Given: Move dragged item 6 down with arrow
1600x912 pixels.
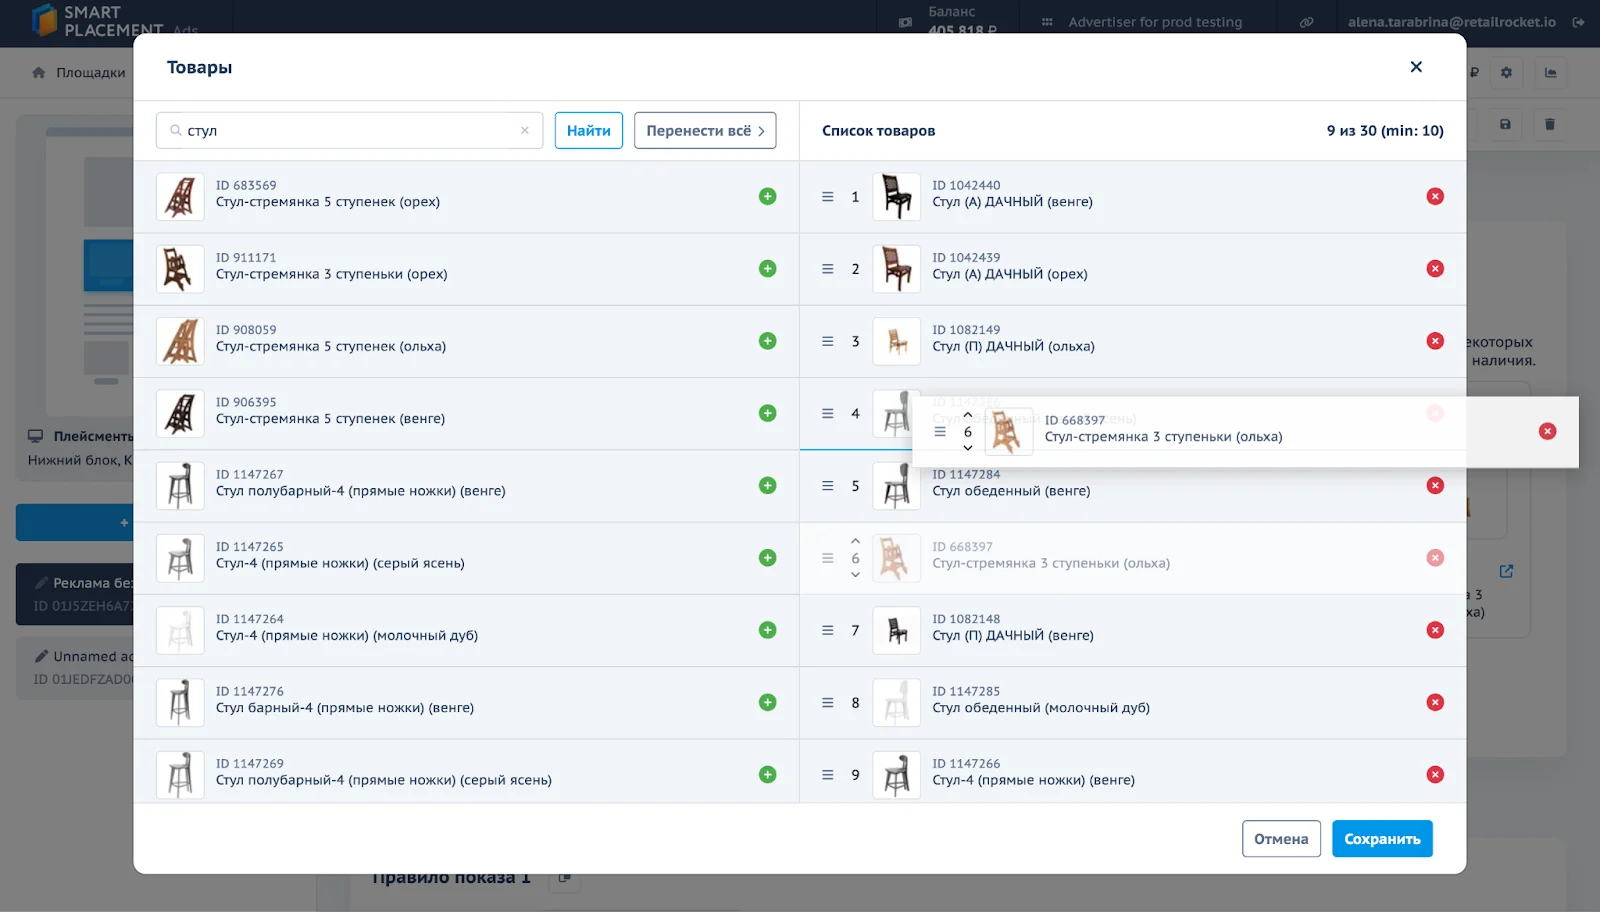Looking at the screenshot, I should coord(967,448).
